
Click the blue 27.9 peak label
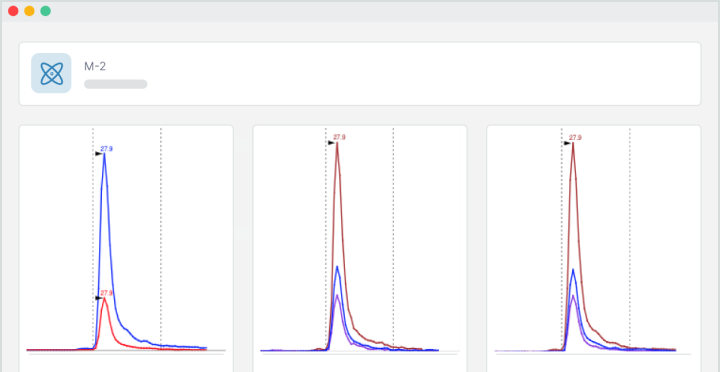click(107, 149)
